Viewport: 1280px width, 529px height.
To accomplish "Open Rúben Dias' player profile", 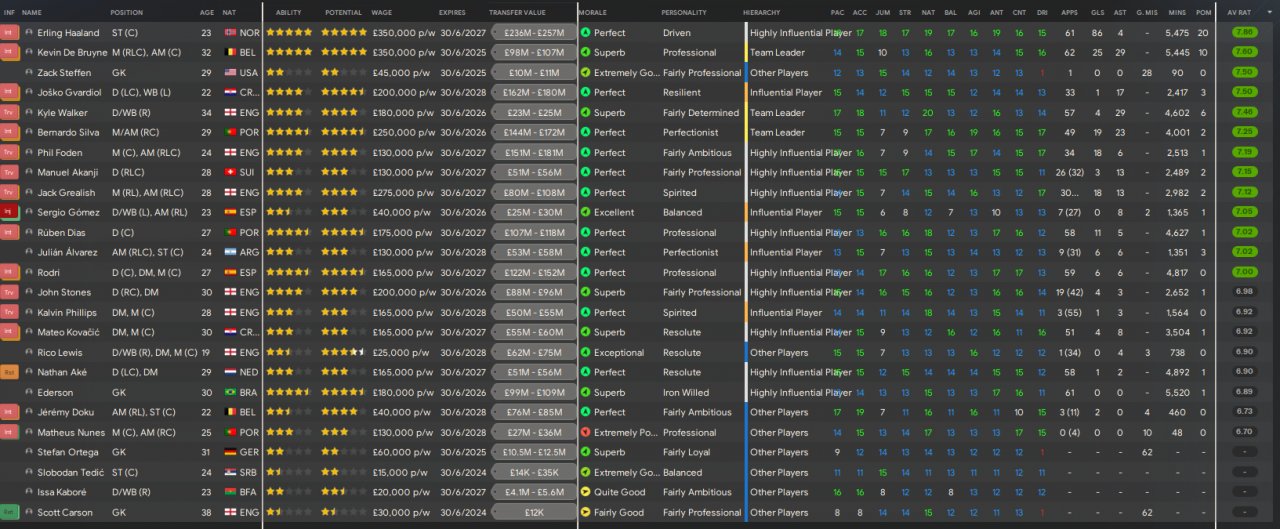I will pyautogui.click(x=61, y=233).
